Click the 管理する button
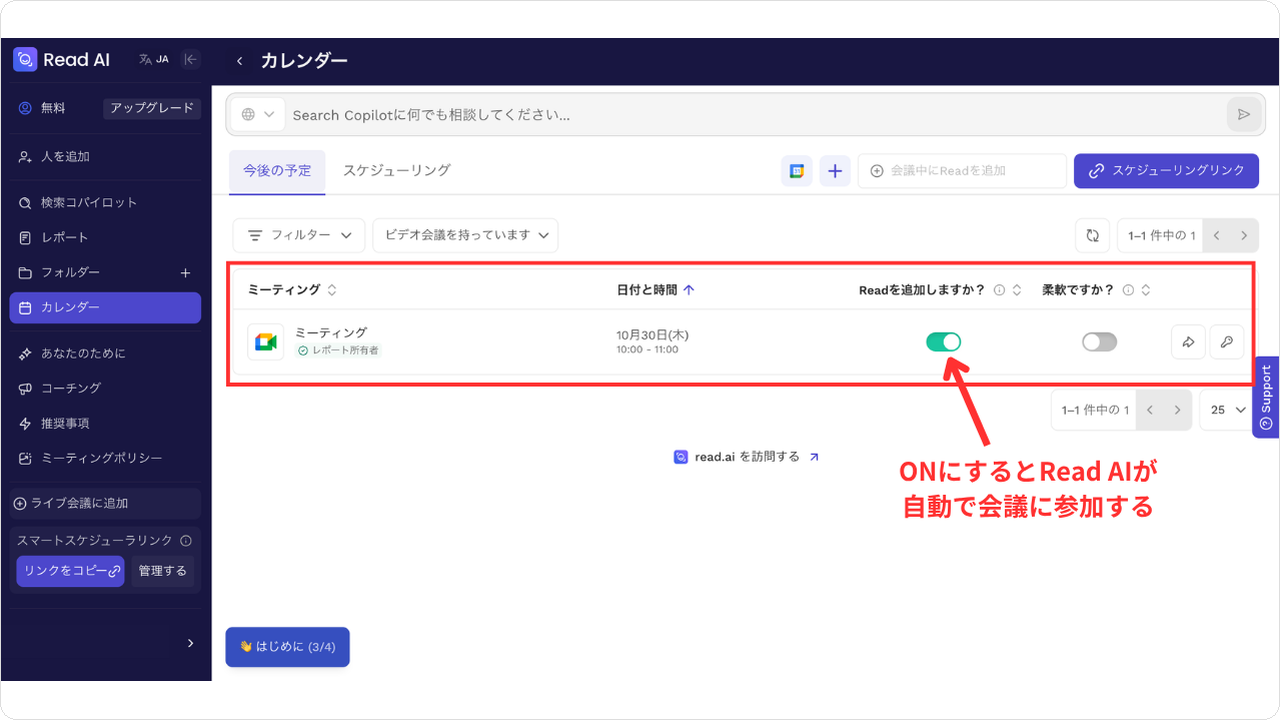Viewport: 1280px width, 720px height. pyautogui.click(x=162, y=571)
